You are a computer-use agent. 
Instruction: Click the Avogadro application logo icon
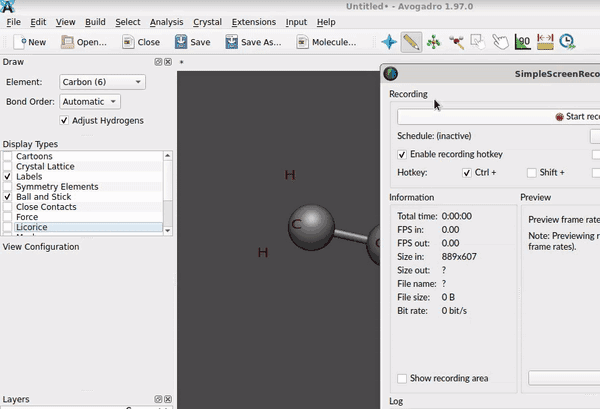8,6
